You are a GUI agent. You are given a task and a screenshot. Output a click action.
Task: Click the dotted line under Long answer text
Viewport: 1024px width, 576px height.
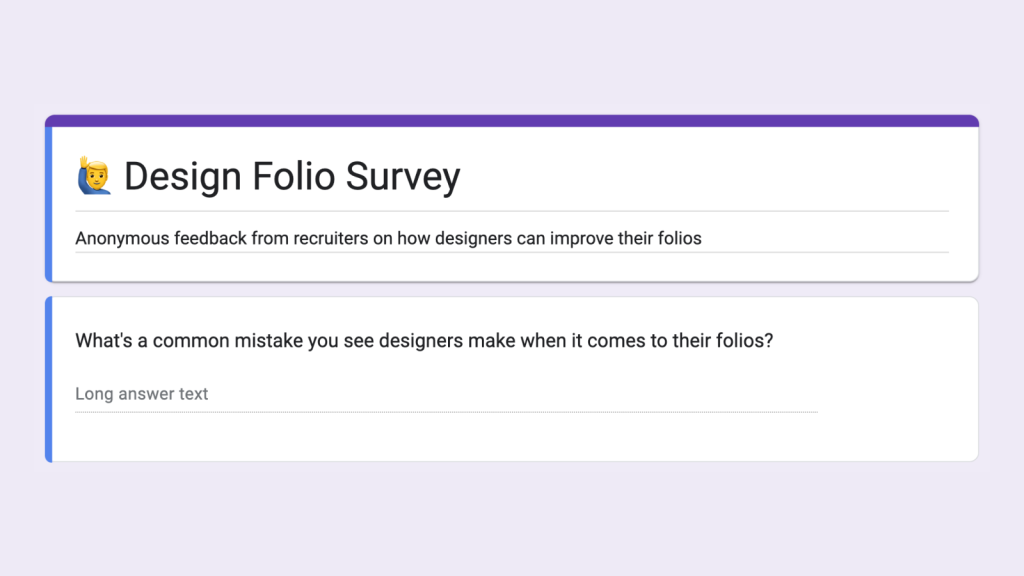click(x=445, y=408)
